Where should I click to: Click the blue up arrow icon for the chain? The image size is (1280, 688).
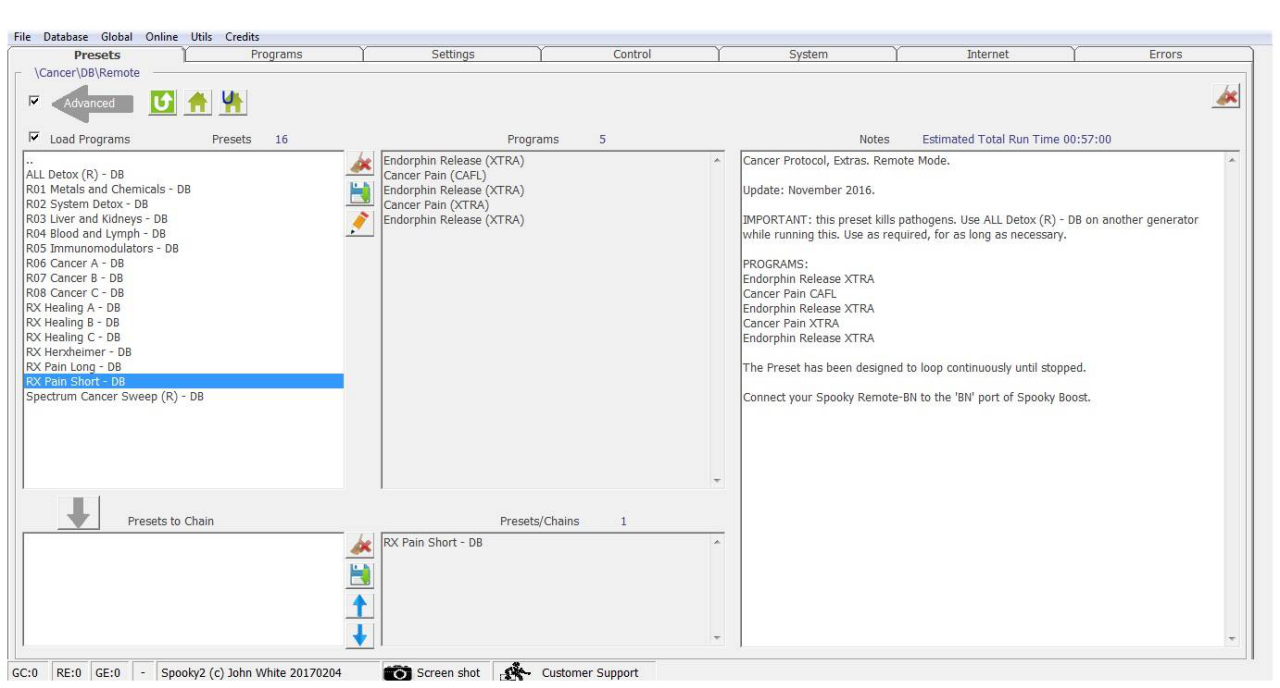358,605
